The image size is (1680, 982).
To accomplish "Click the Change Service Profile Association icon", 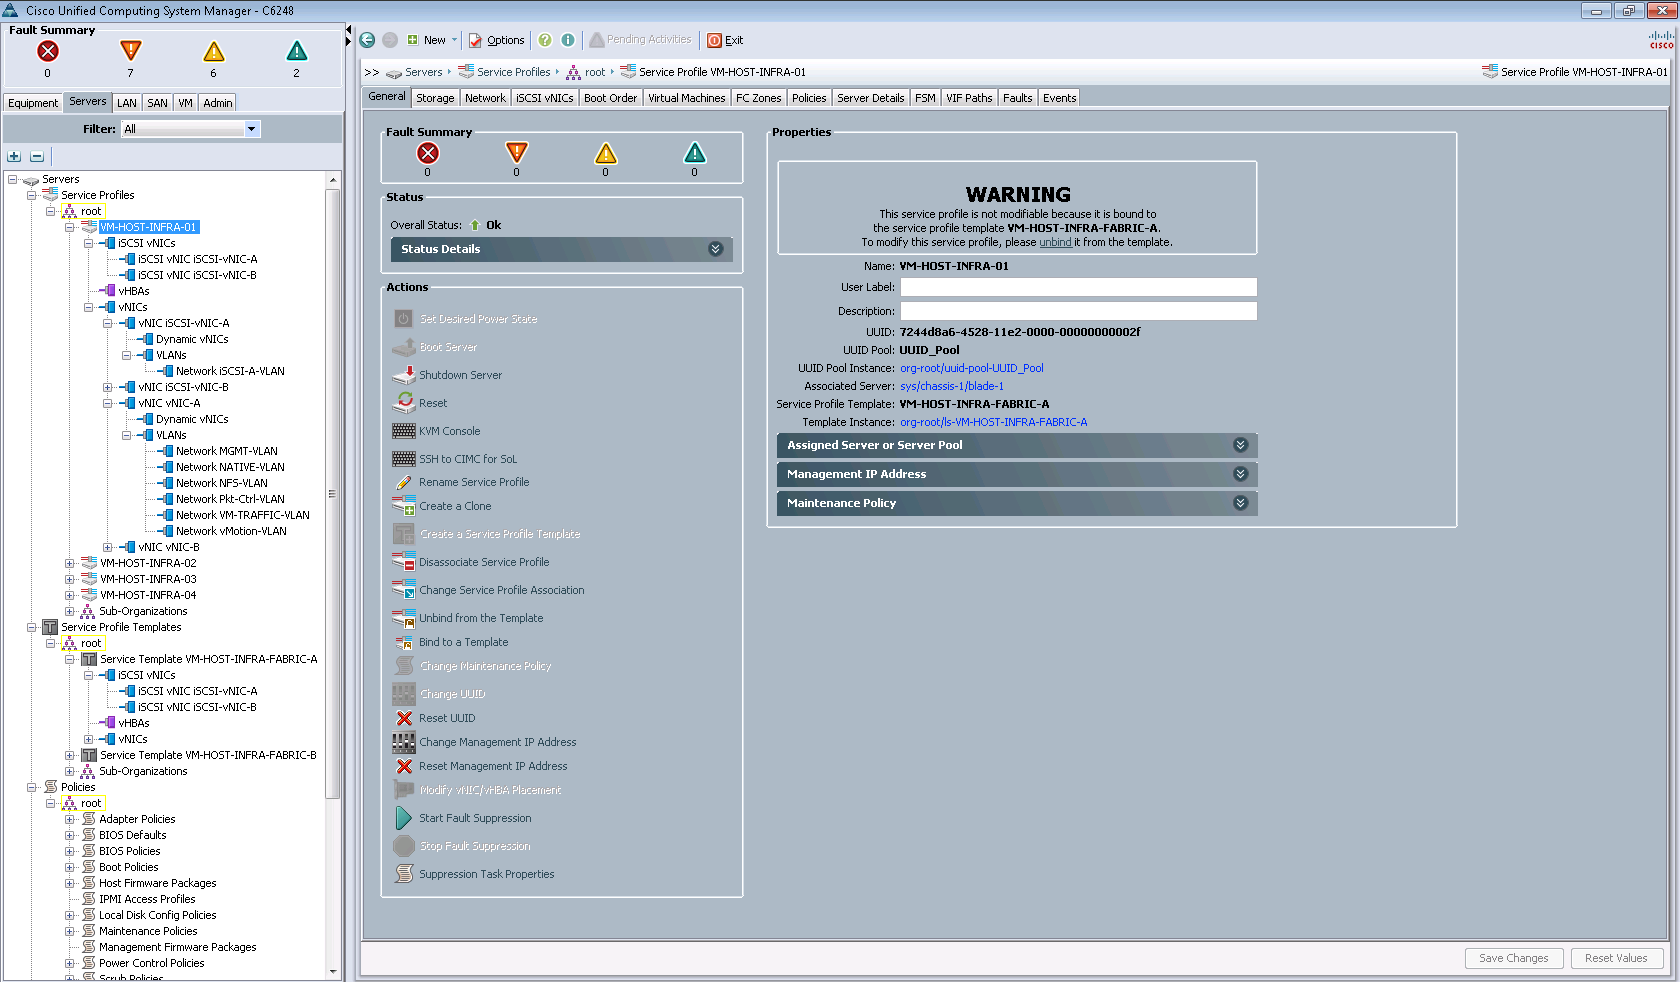I will pyautogui.click(x=404, y=590).
